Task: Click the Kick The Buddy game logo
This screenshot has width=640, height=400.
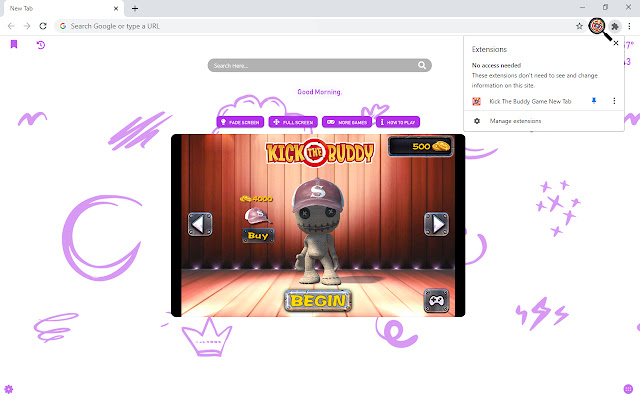Action: [320, 153]
